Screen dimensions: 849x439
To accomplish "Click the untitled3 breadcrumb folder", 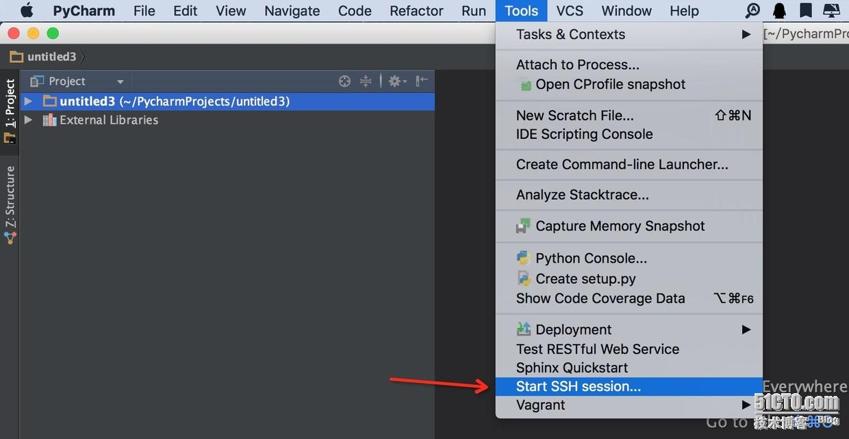I will coord(43,57).
